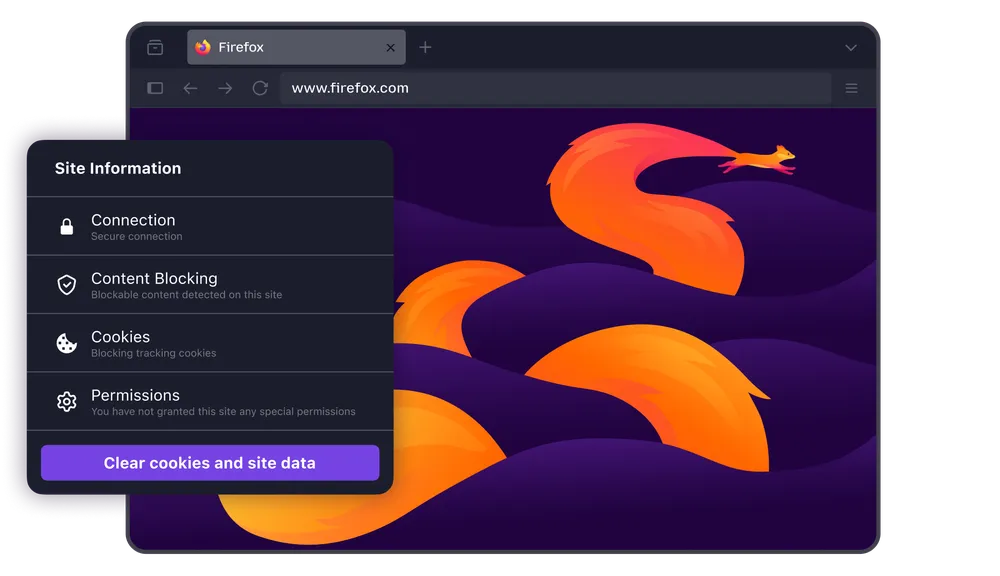This screenshot has height=576, width=1000.
Task: Click the Firefox logo favicon in tab
Action: [203, 47]
